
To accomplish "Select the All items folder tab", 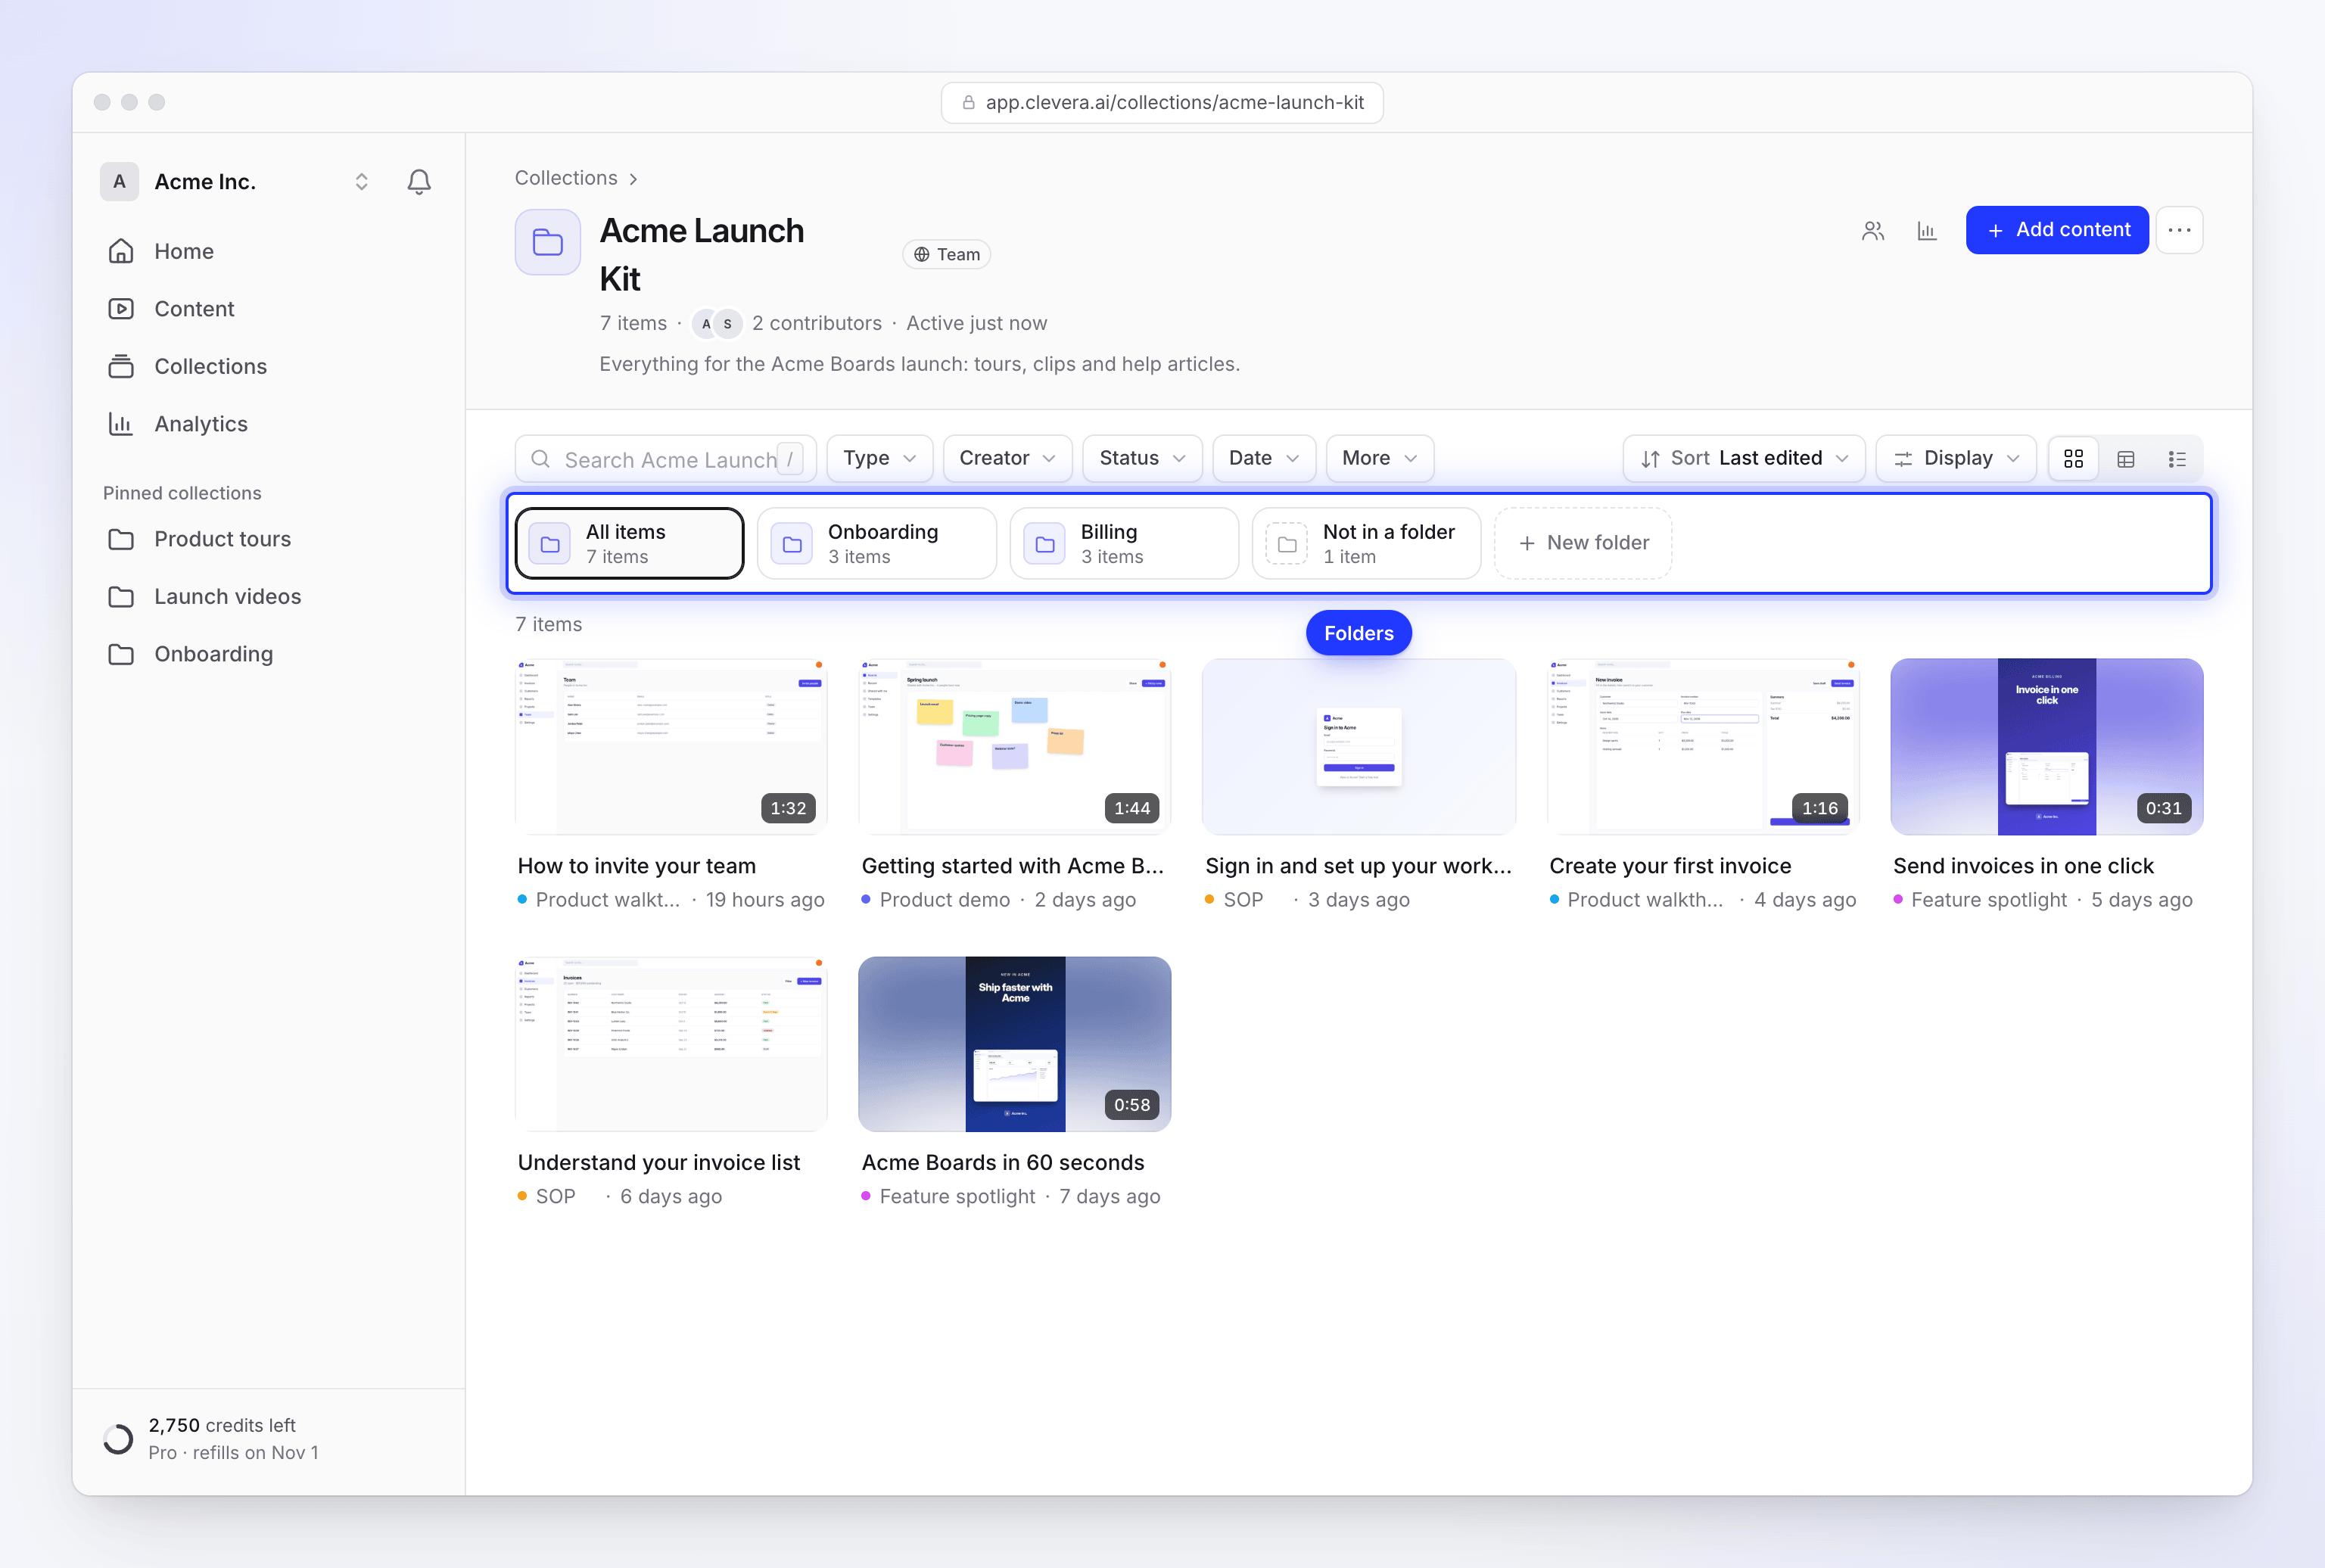I will (x=629, y=543).
